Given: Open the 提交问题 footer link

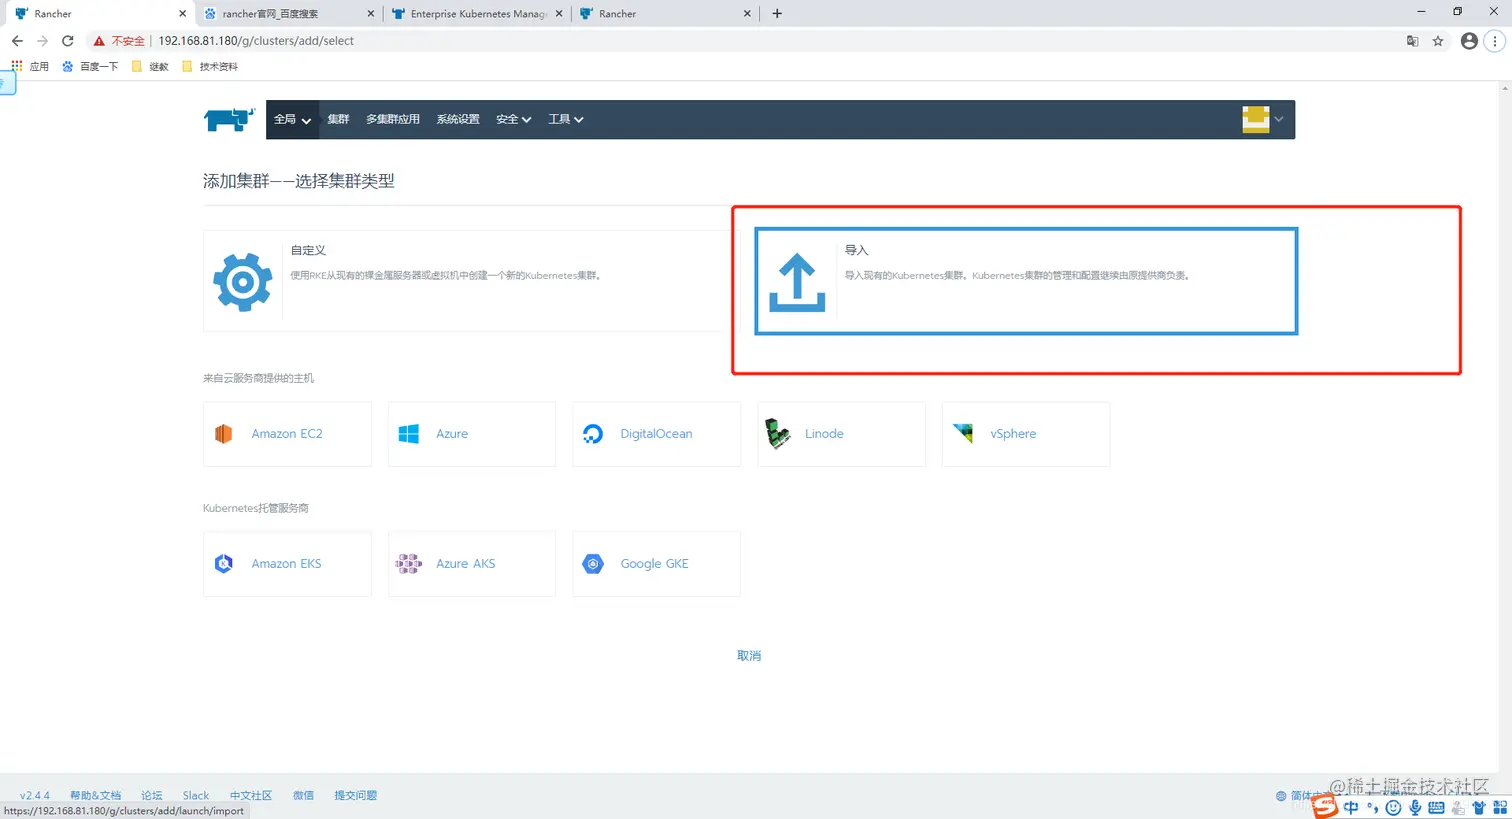Looking at the screenshot, I should coord(355,796).
